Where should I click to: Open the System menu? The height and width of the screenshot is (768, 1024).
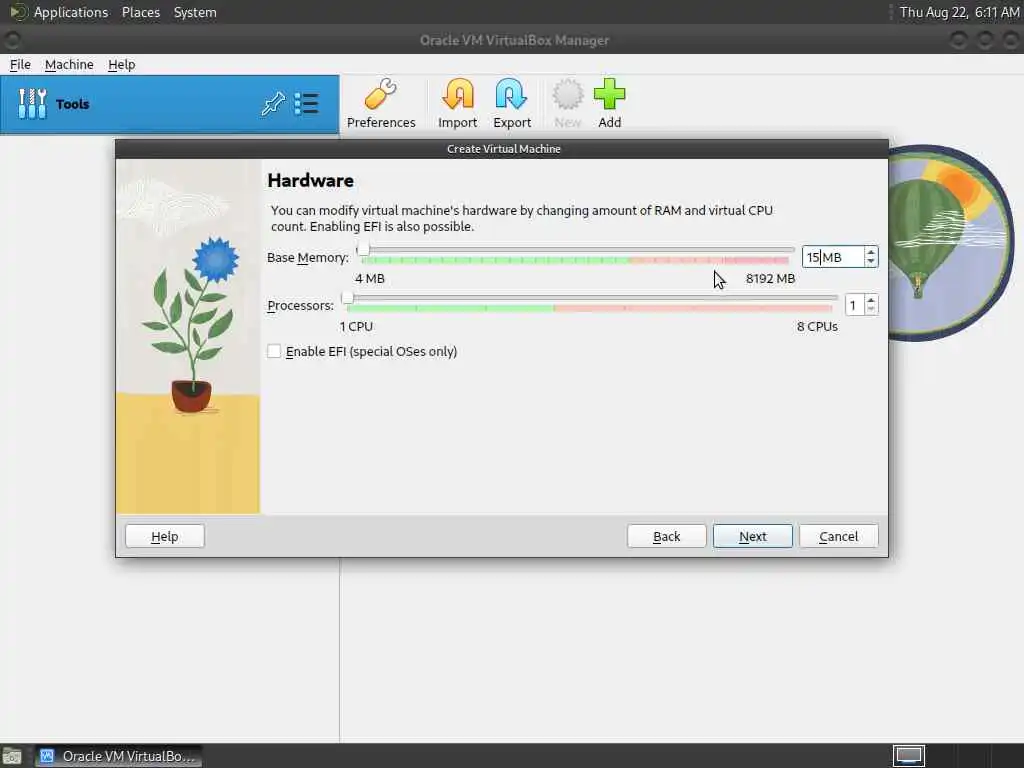click(x=195, y=12)
